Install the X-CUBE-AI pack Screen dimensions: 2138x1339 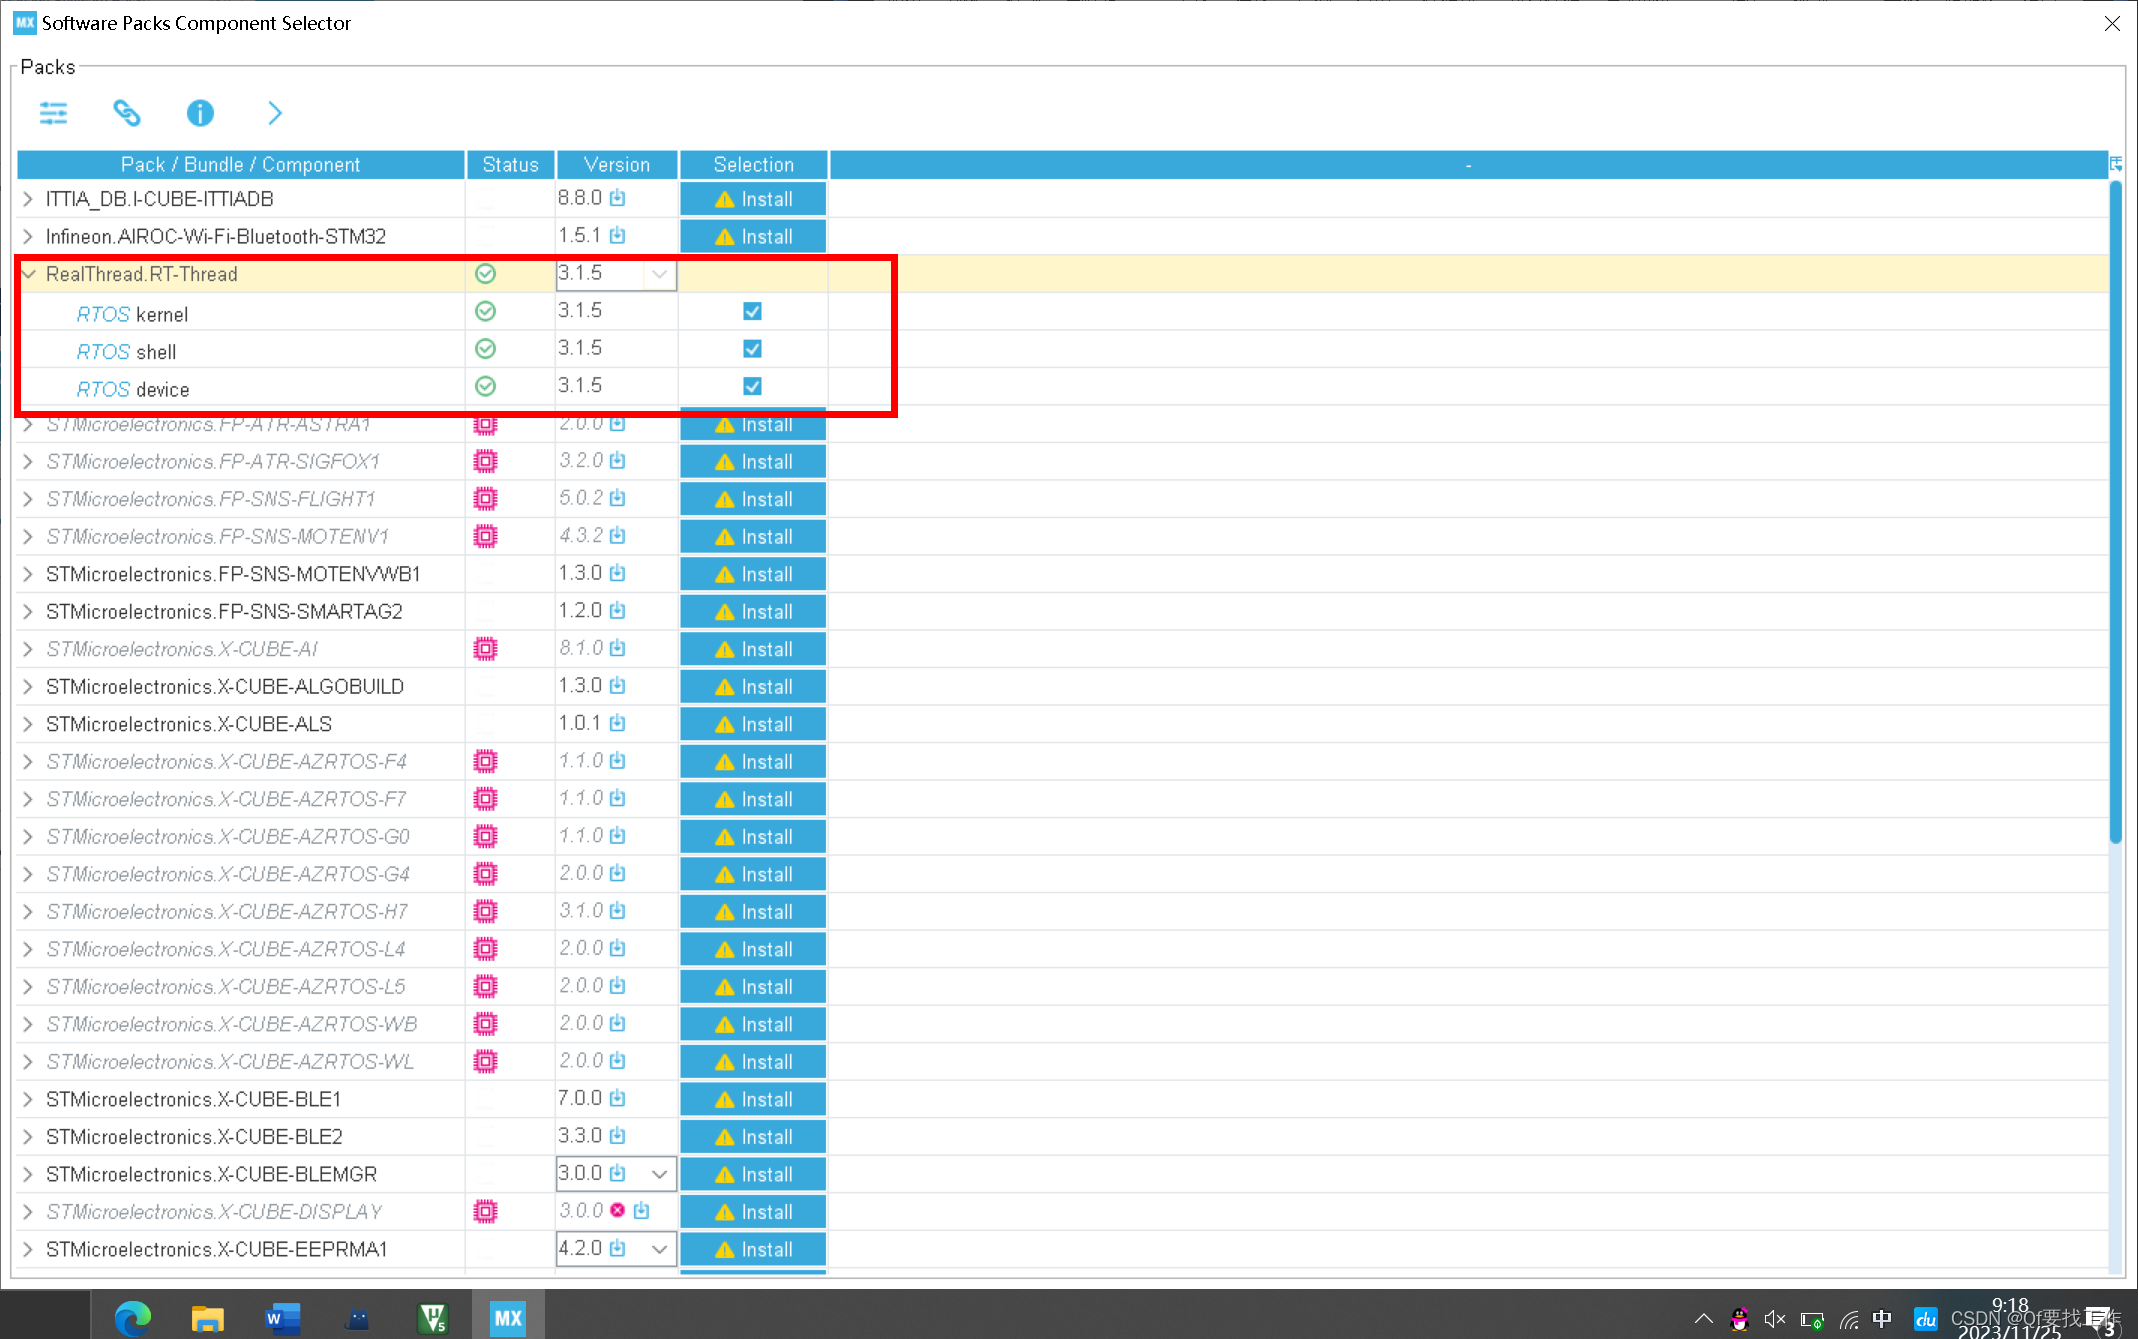coord(753,649)
